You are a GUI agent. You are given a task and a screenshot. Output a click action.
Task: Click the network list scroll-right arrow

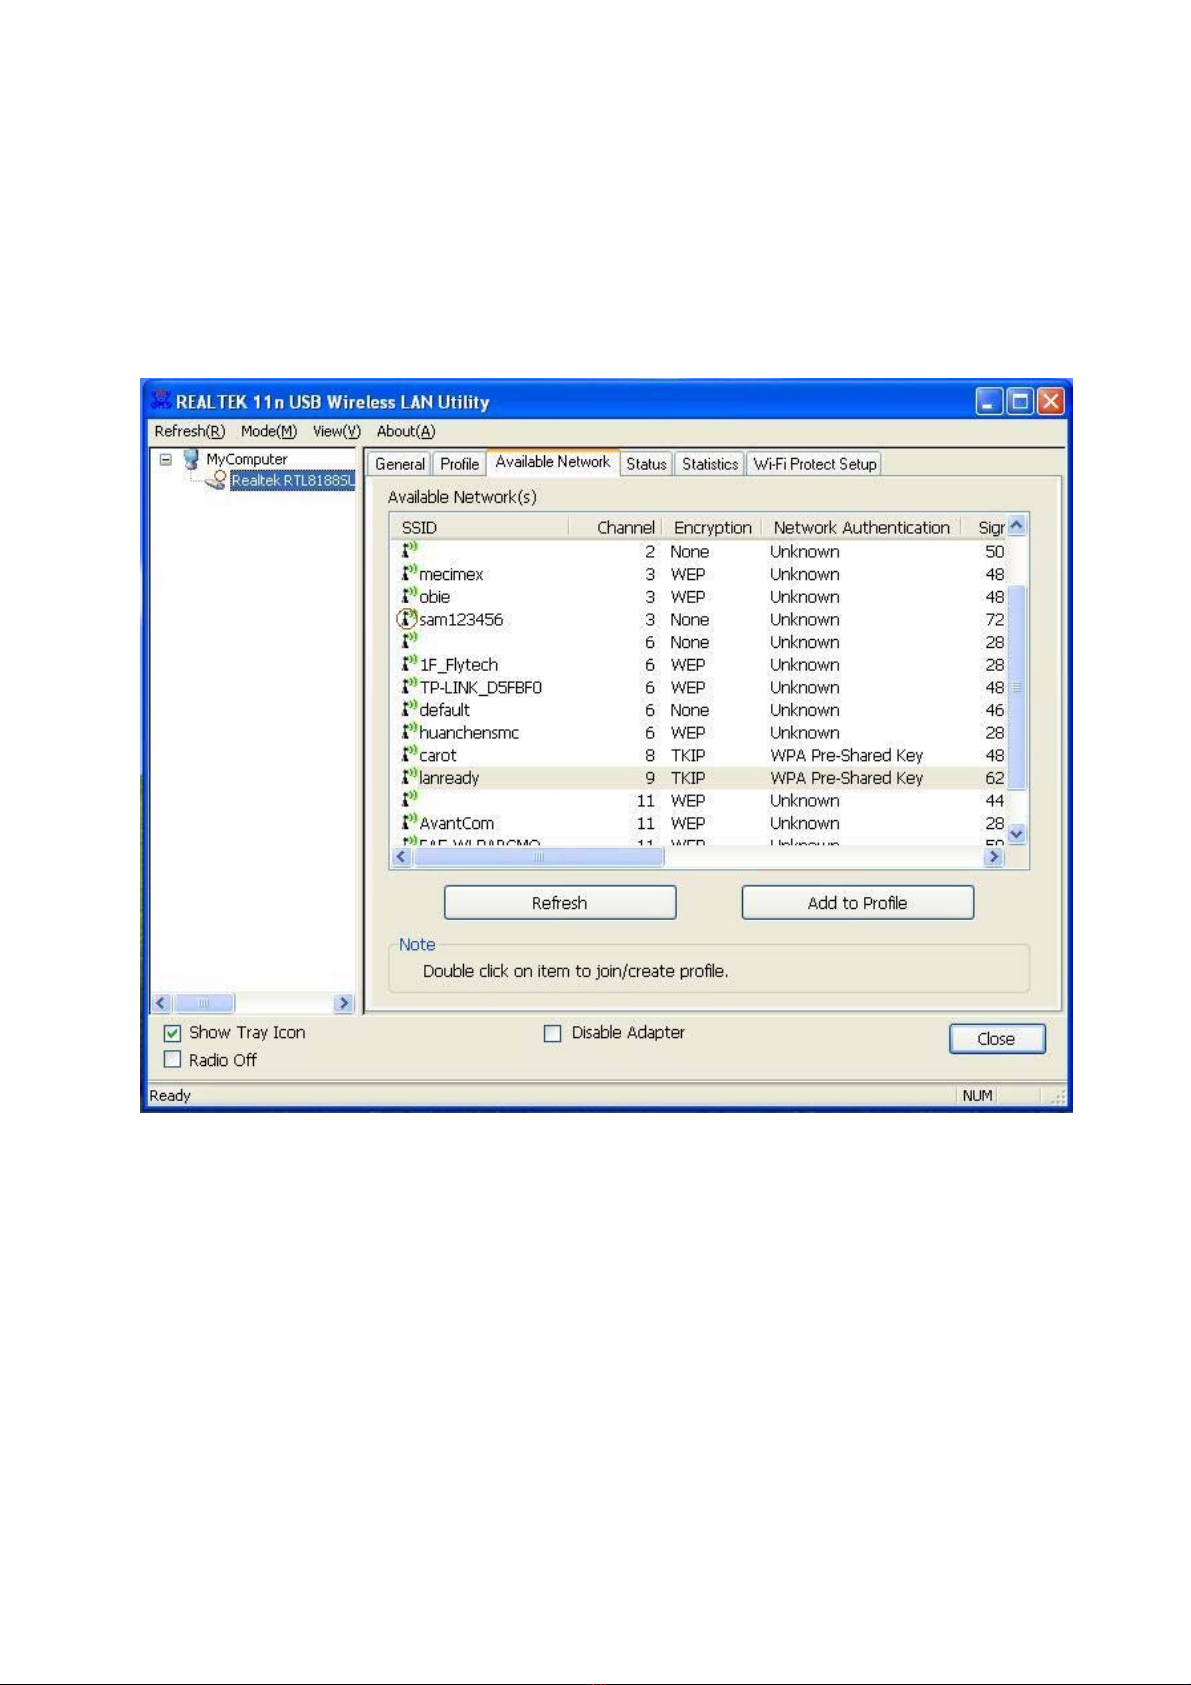pyautogui.click(x=994, y=857)
